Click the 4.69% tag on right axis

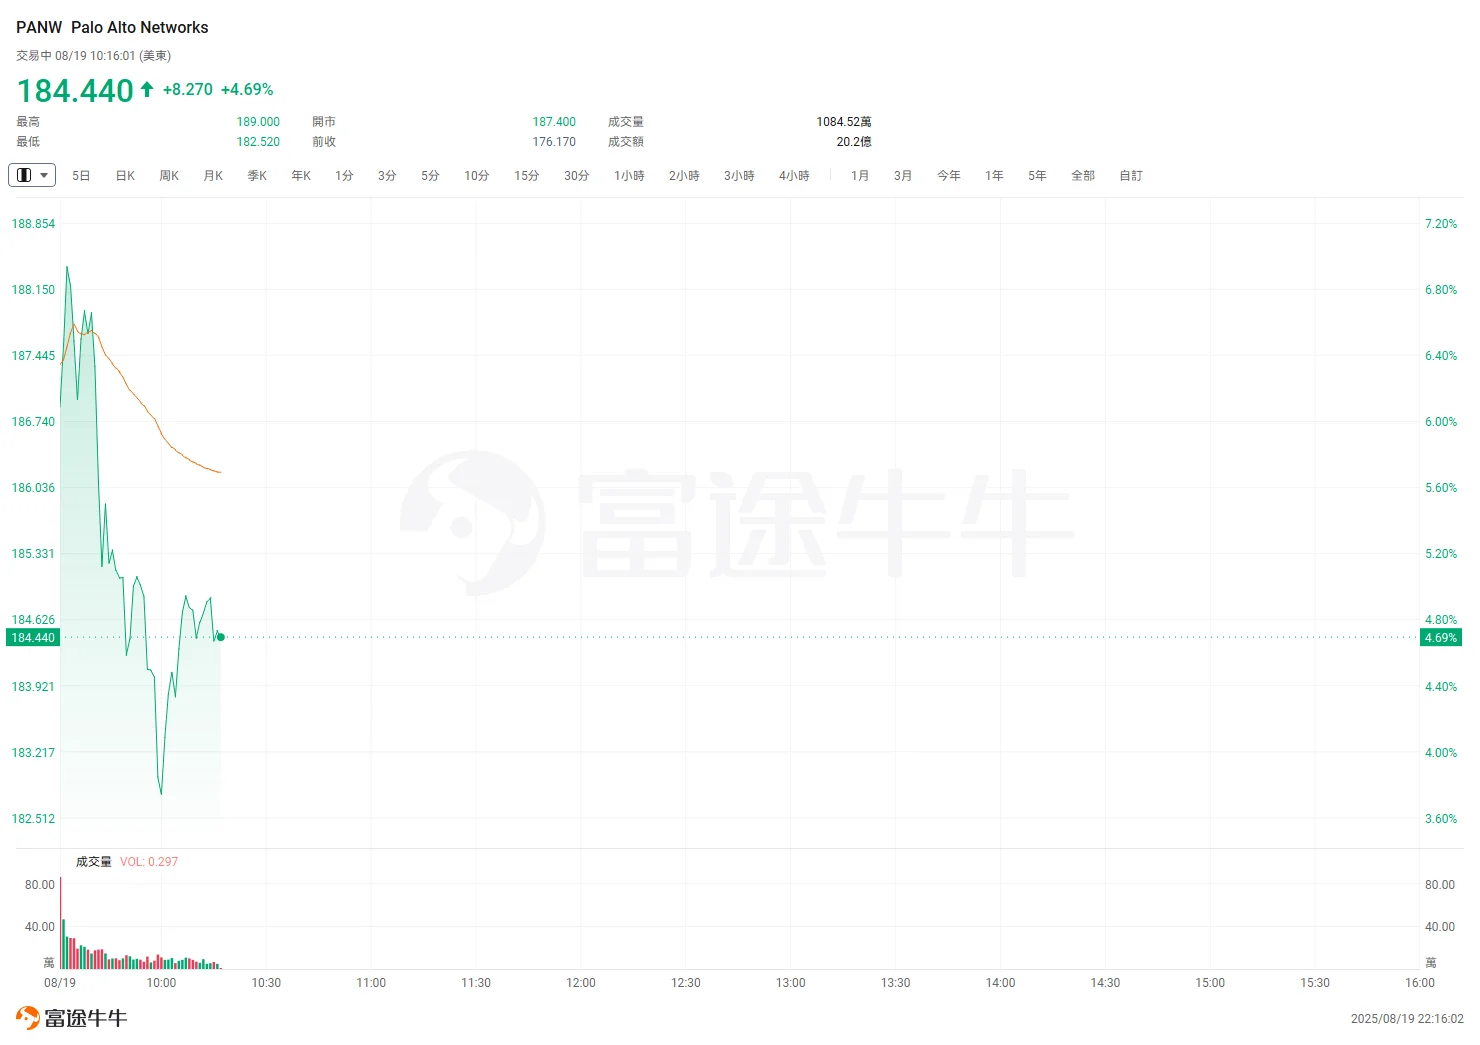pyautogui.click(x=1441, y=638)
